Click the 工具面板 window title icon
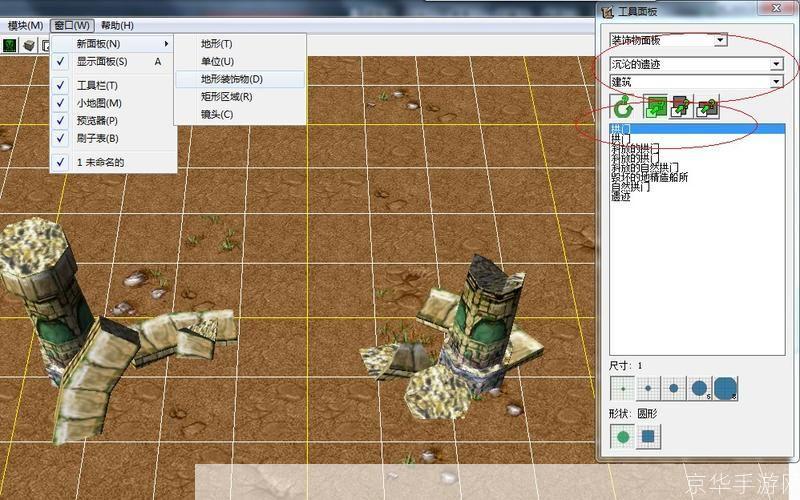 (x=607, y=11)
